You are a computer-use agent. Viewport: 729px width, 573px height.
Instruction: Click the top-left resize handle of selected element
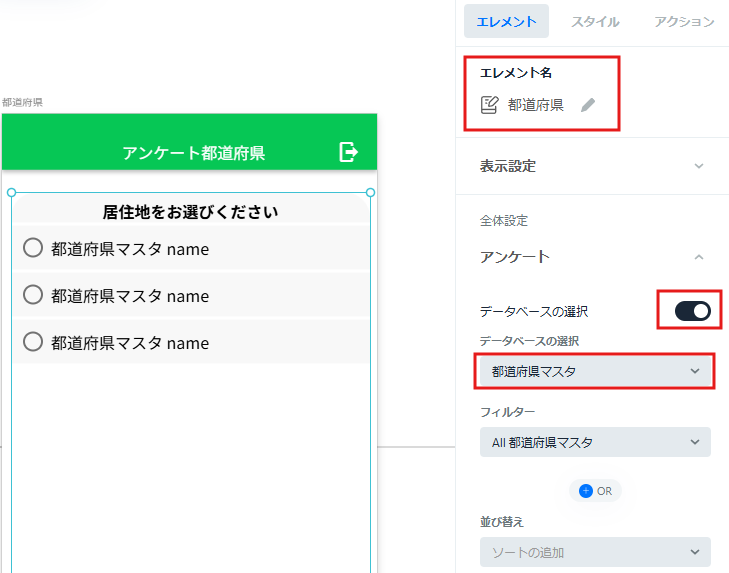coord(12,193)
